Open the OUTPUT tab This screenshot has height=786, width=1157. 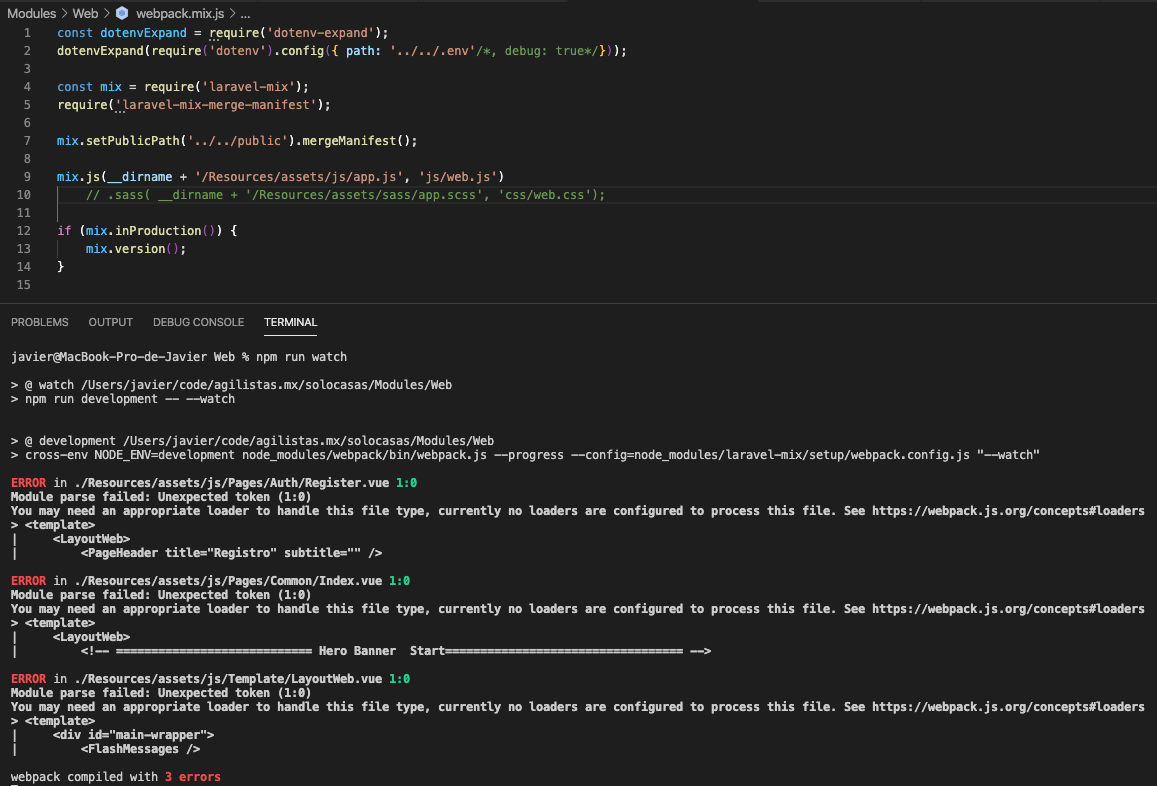(110, 322)
